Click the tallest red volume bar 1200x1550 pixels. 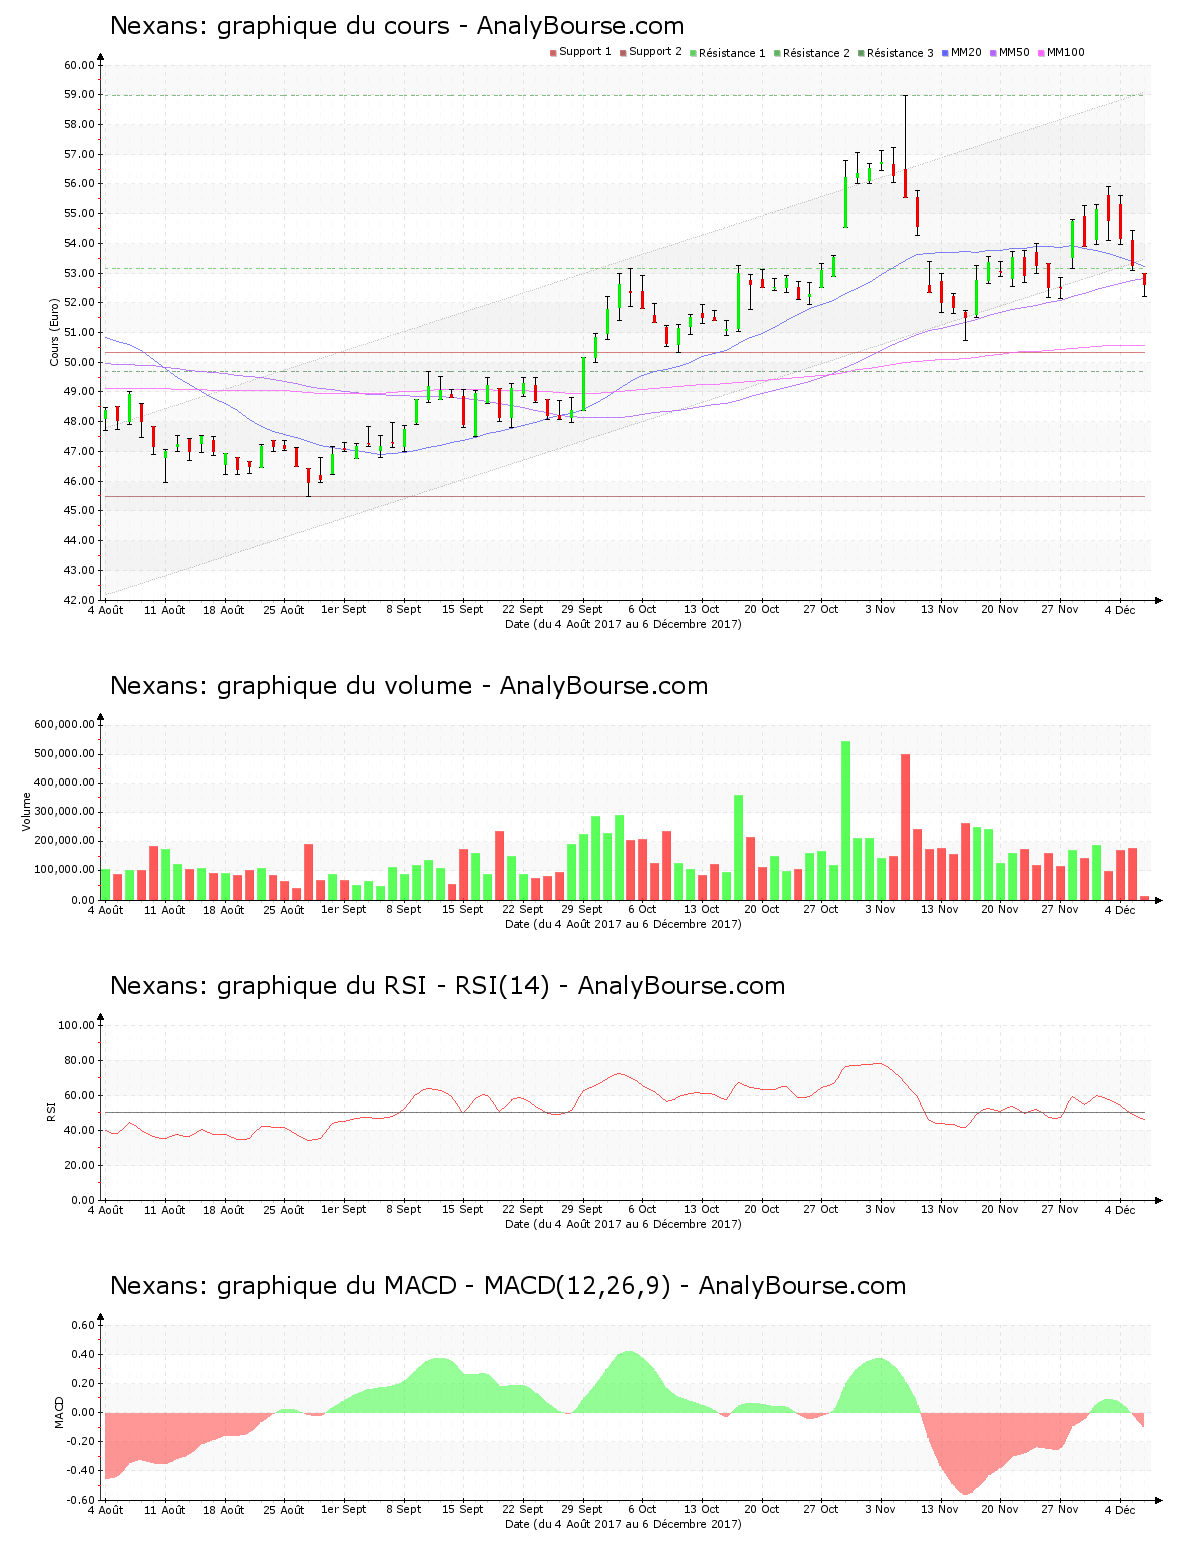(905, 827)
